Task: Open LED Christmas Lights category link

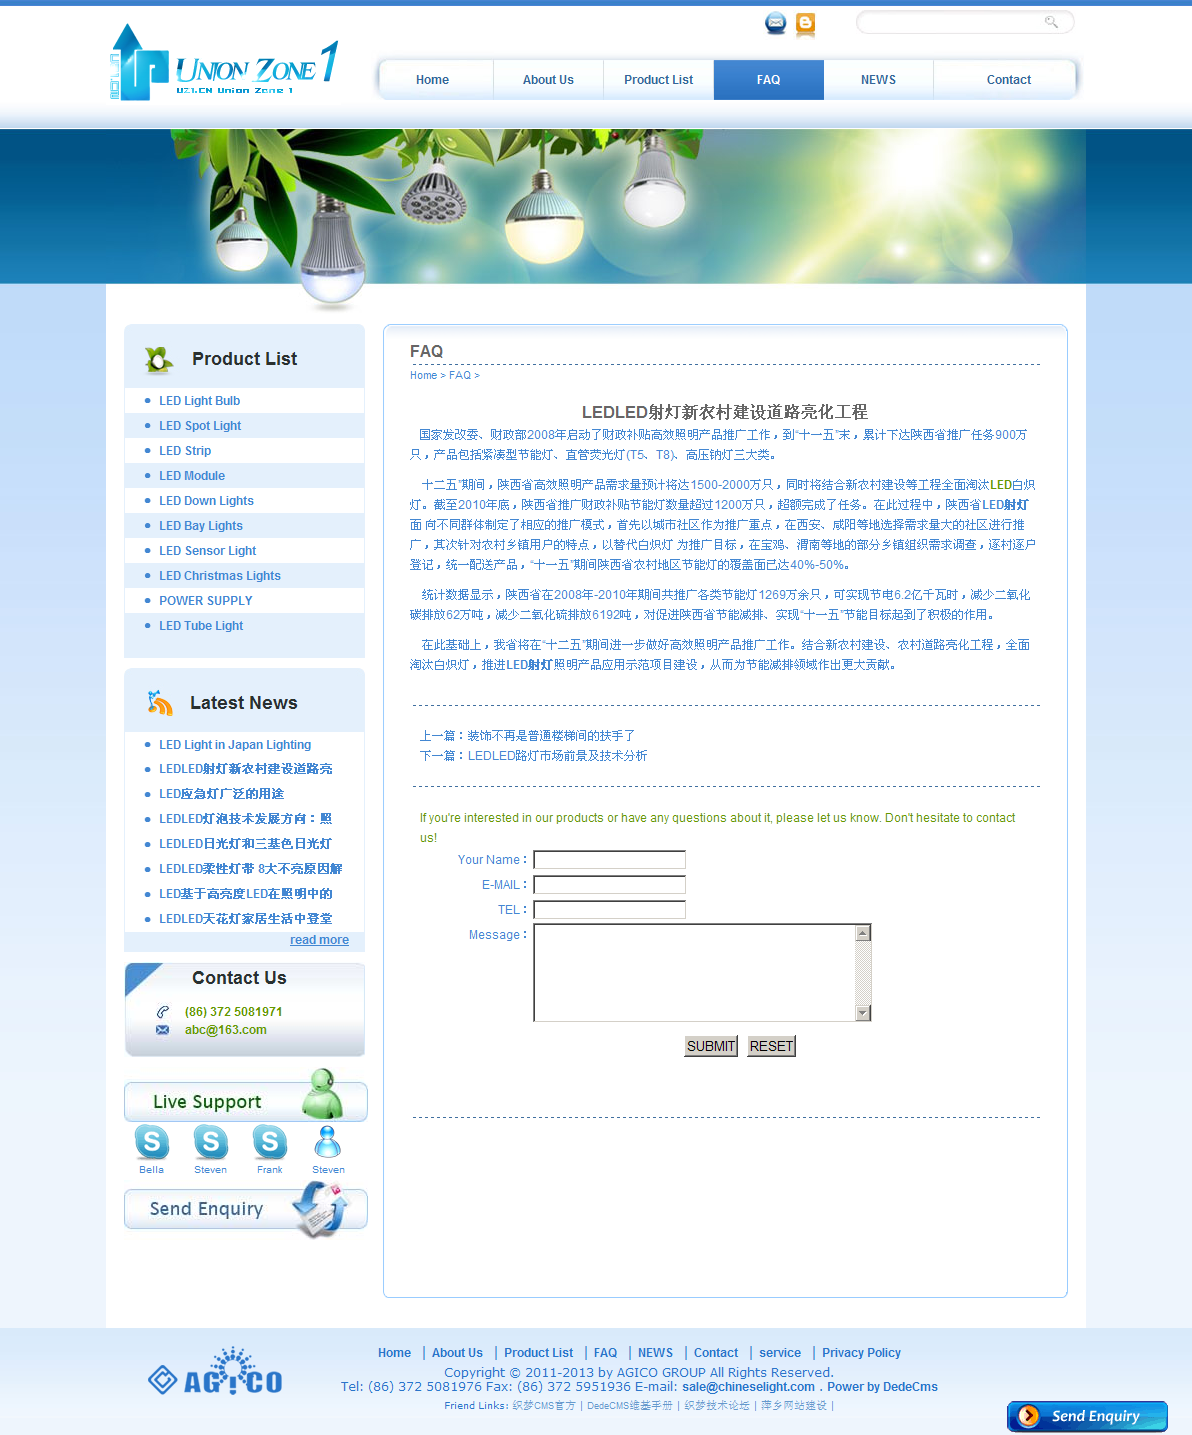Action: [x=220, y=576]
